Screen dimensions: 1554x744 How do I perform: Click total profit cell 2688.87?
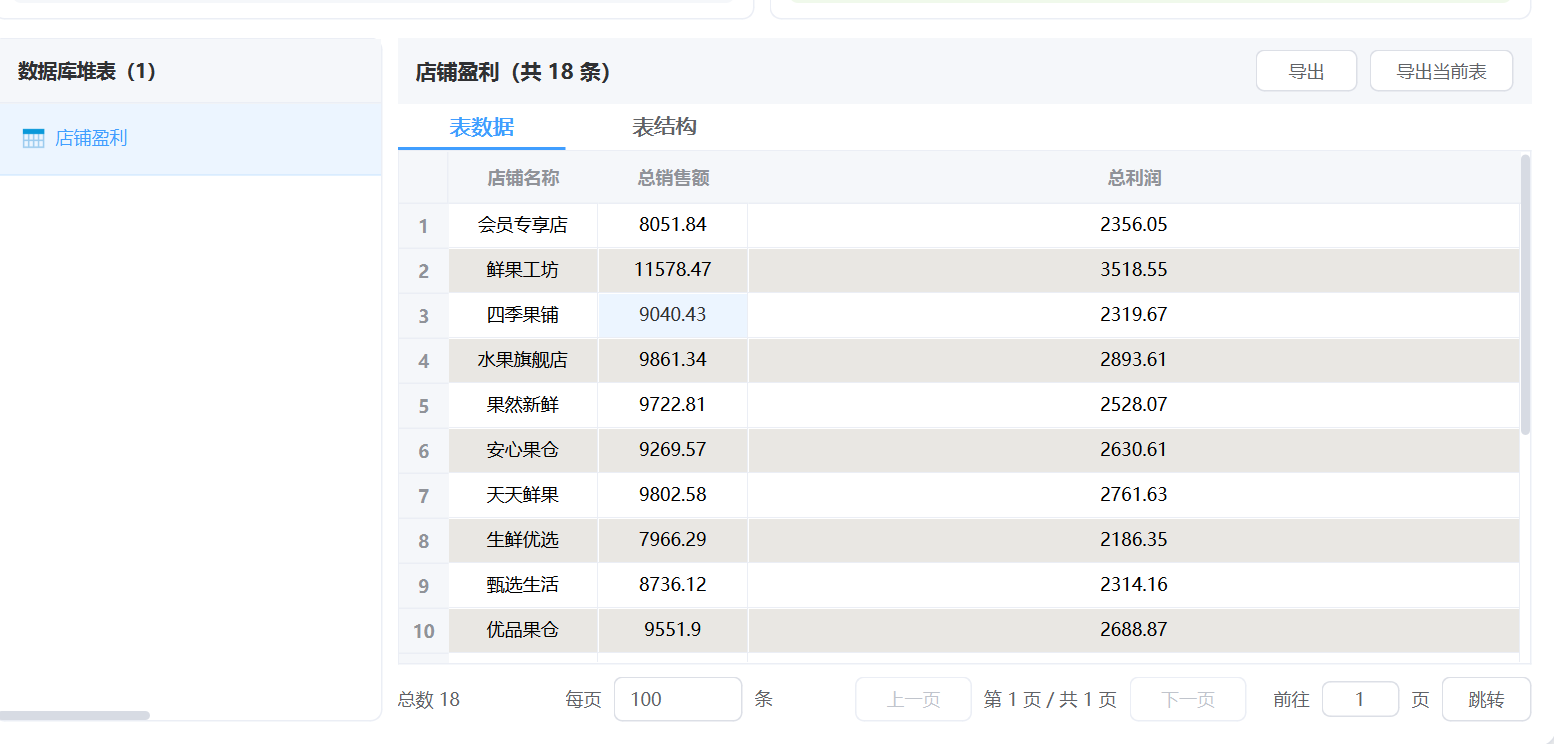tap(1133, 630)
